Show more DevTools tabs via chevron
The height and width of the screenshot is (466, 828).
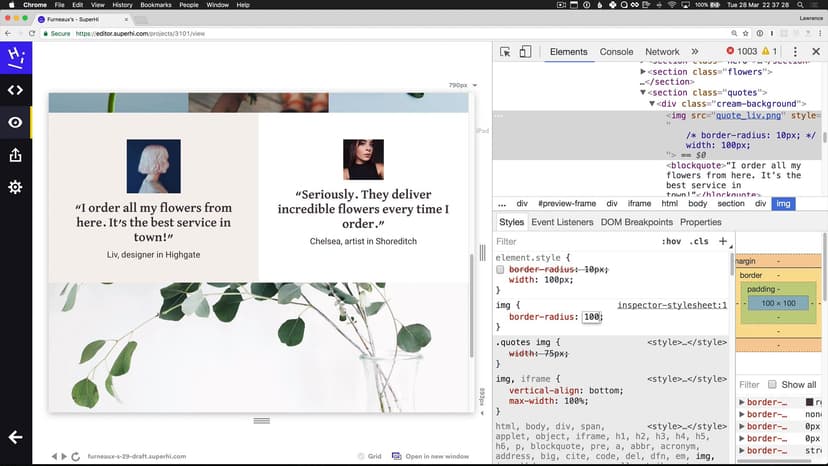coord(692,52)
